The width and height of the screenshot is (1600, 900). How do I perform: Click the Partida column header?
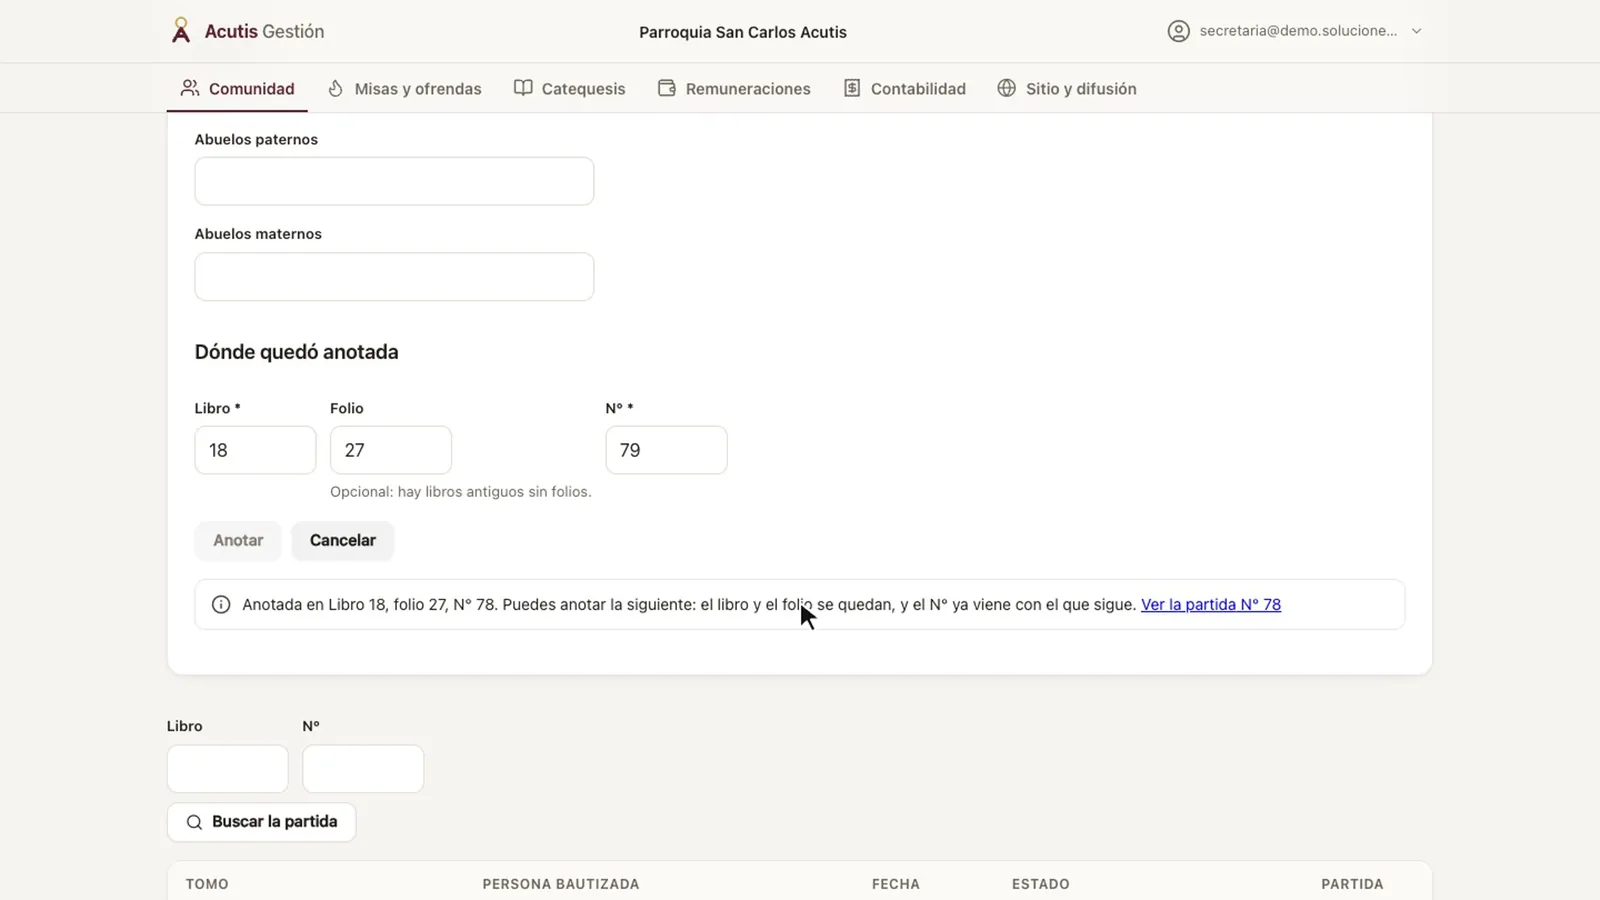1352,884
